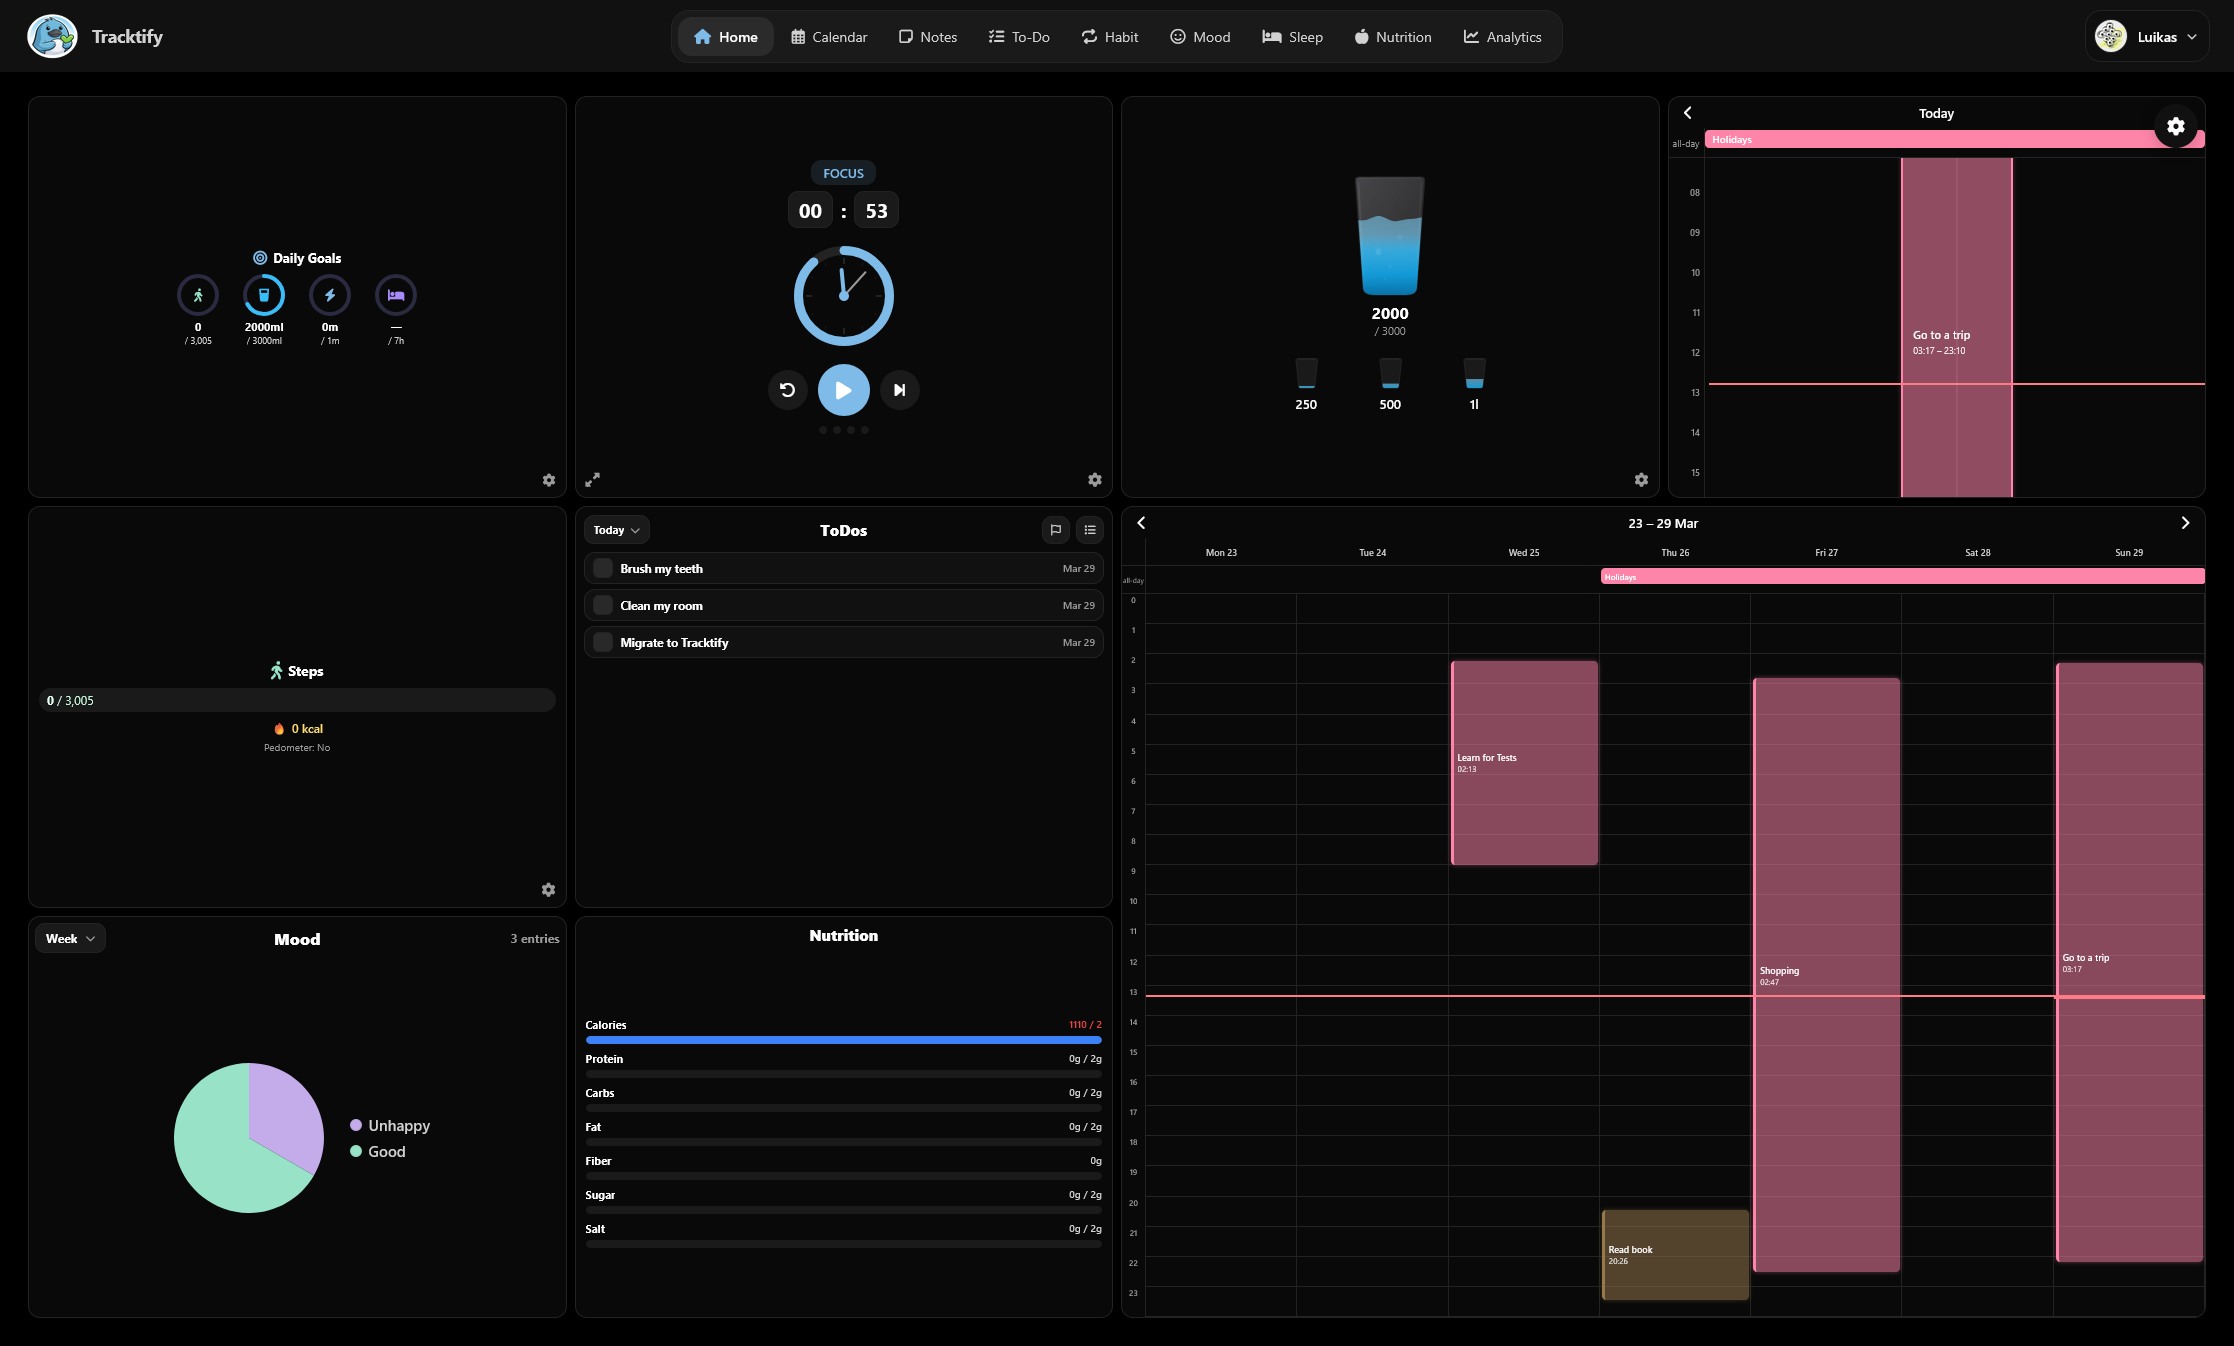Click the Good legend entry

377,1151
